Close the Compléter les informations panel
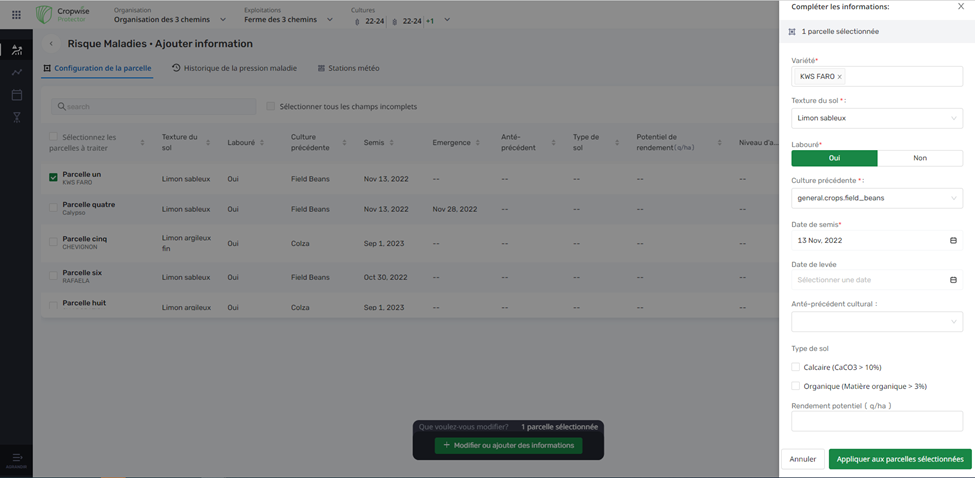 [x=961, y=7]
